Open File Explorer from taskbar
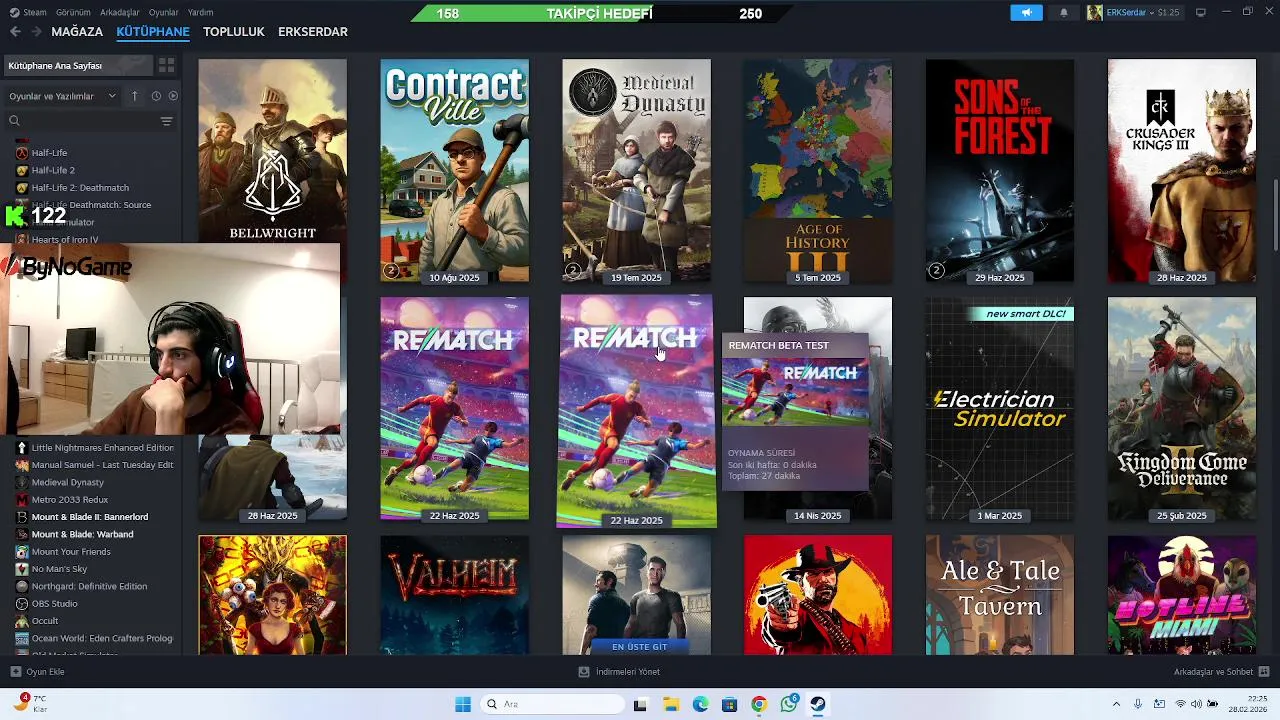 (670, 704)
